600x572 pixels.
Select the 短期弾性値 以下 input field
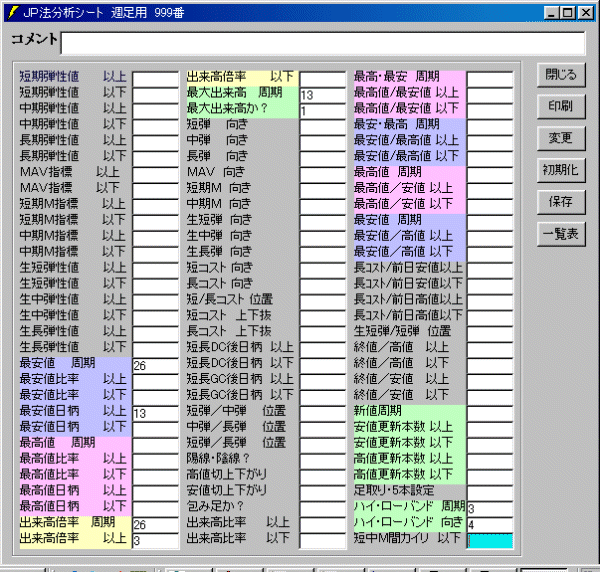[156, 95]
